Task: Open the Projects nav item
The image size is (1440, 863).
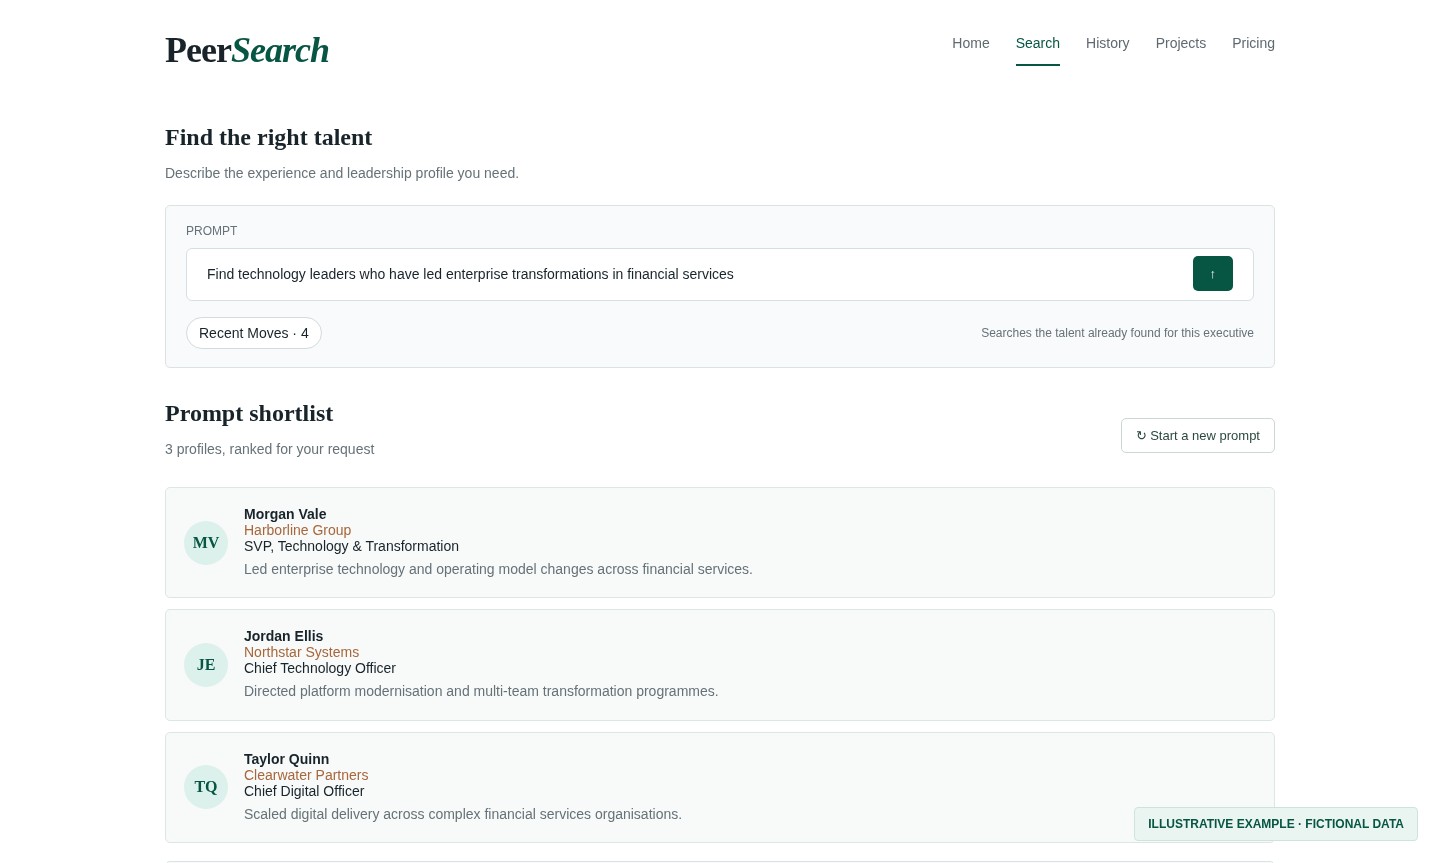Action: tap(1180, 43)
